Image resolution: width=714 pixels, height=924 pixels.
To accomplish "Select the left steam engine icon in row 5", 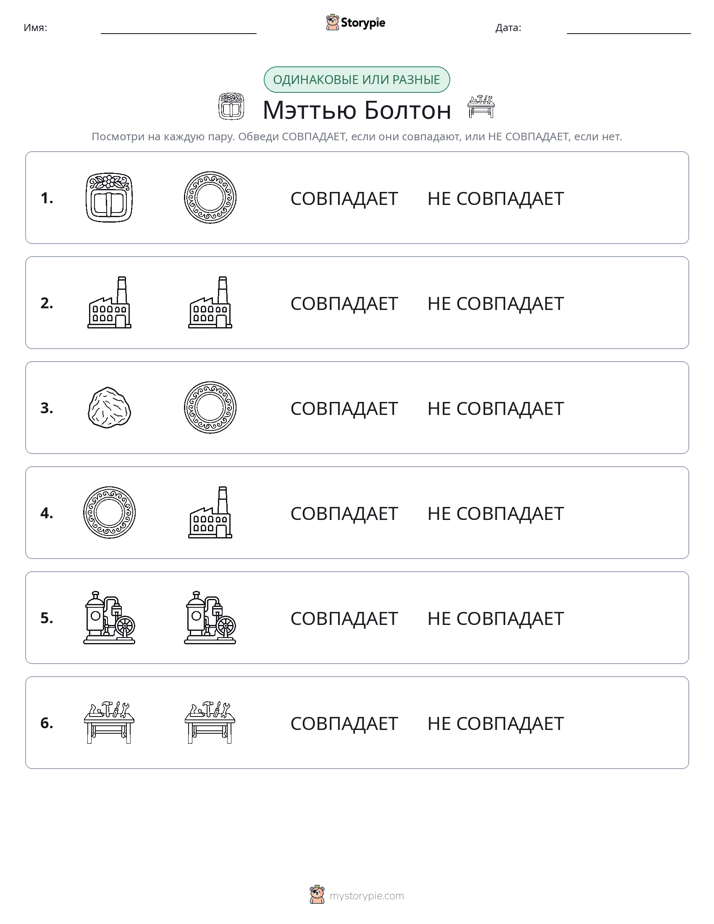I will [x=109, y=618].
